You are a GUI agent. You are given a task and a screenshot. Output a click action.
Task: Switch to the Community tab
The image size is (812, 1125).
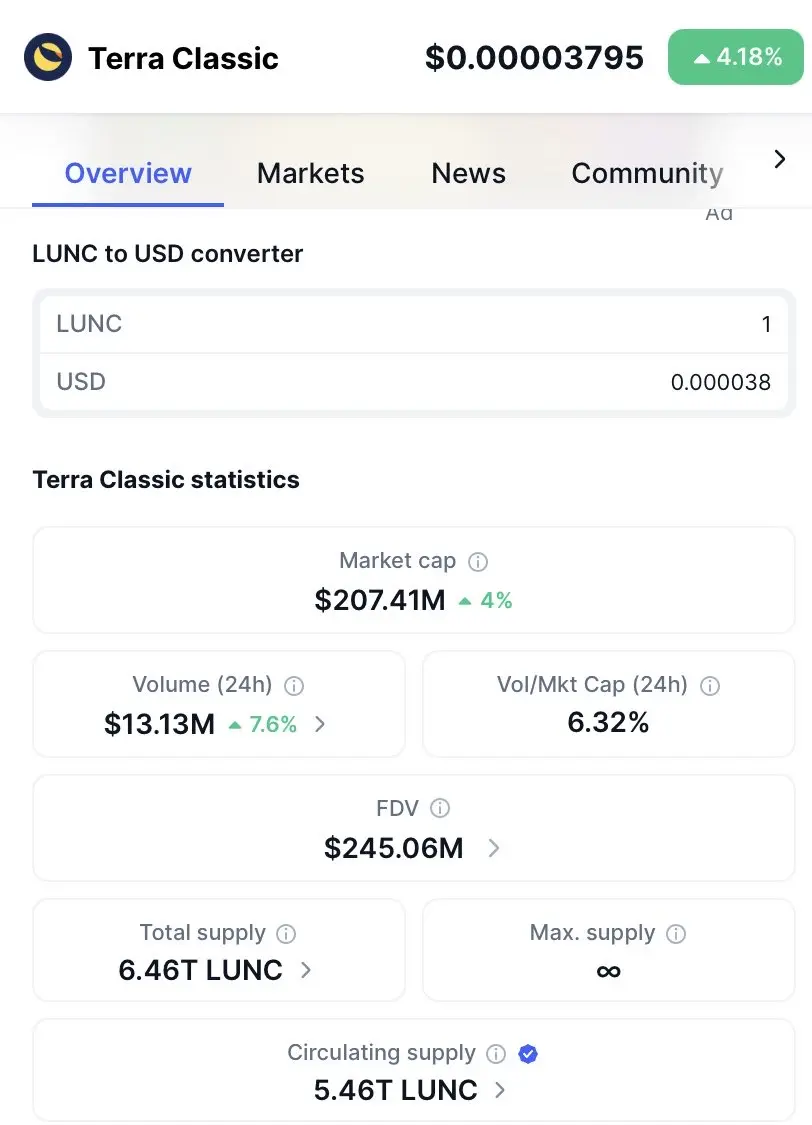coord(647,174)
